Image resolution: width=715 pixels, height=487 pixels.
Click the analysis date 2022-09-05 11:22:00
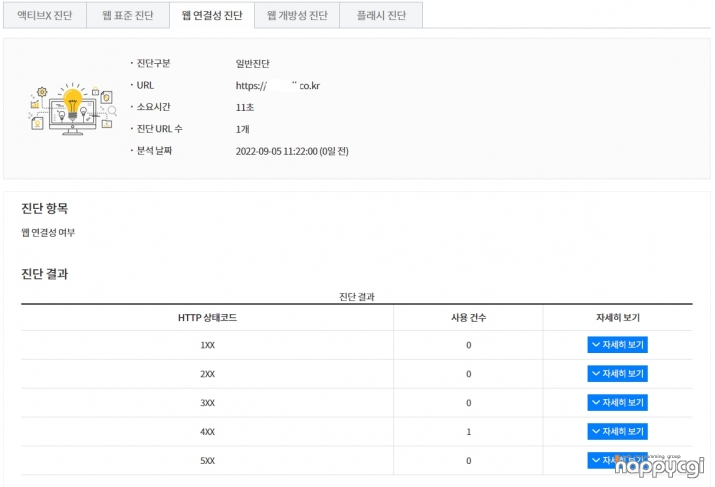point(292,151)
